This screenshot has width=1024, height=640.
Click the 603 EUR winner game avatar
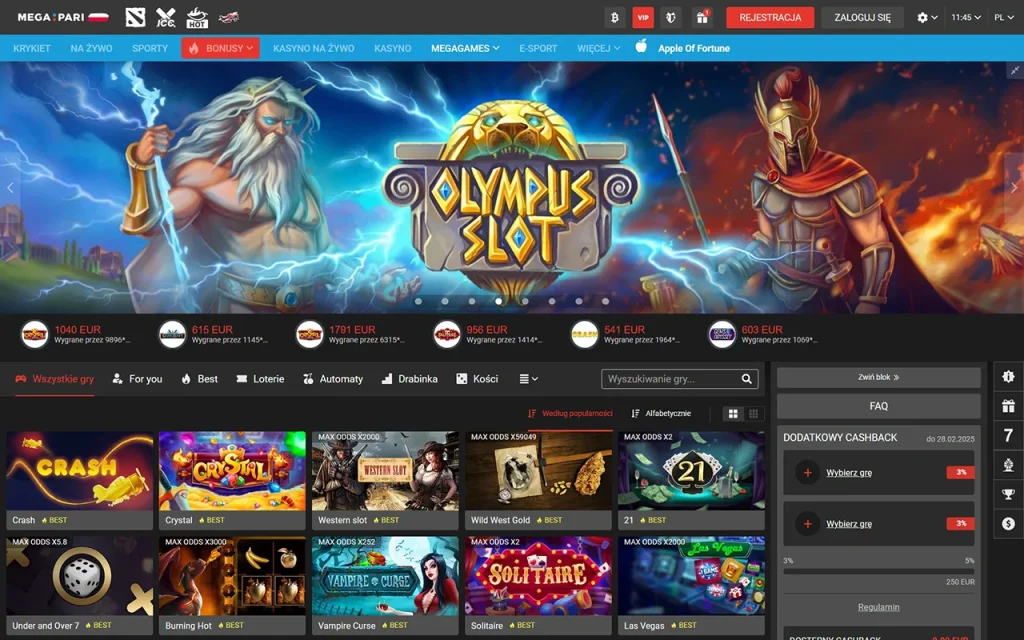point(722,334)
